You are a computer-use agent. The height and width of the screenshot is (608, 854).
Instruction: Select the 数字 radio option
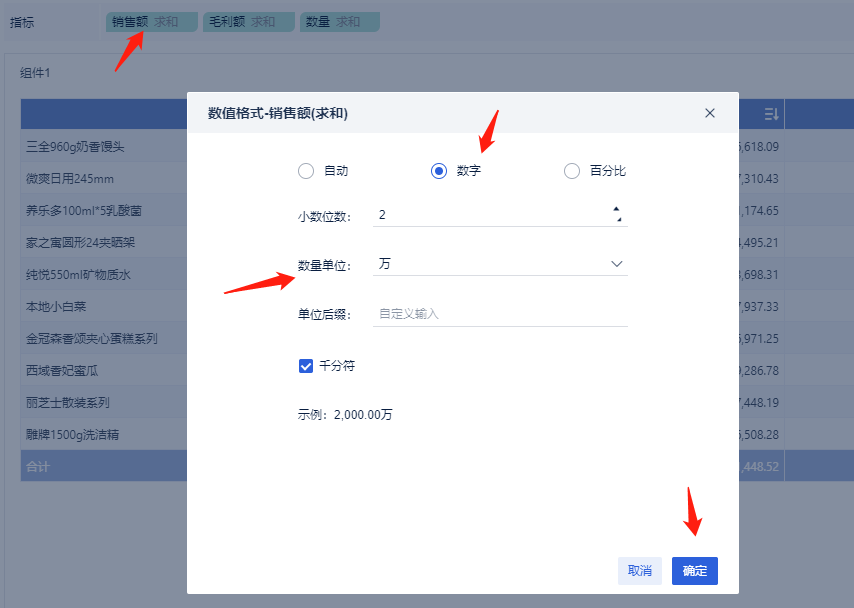tap(438, 171)
